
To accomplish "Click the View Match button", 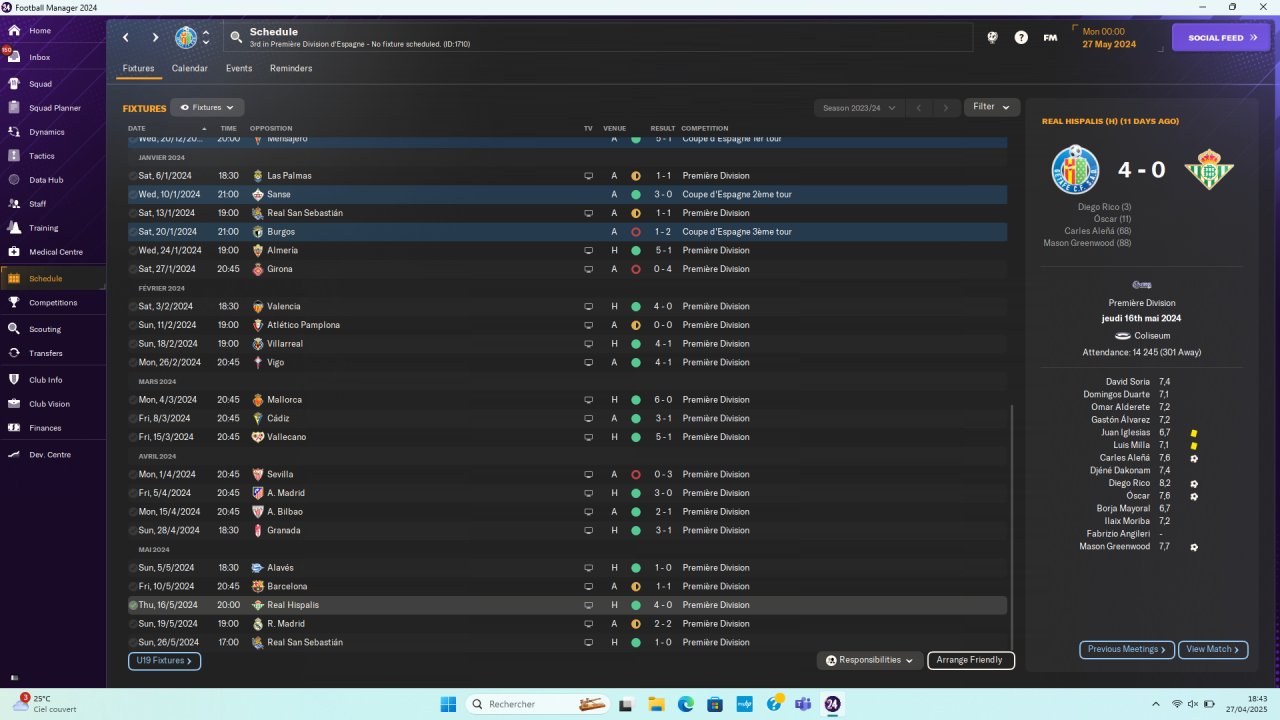I will [x=1213, y=650].
